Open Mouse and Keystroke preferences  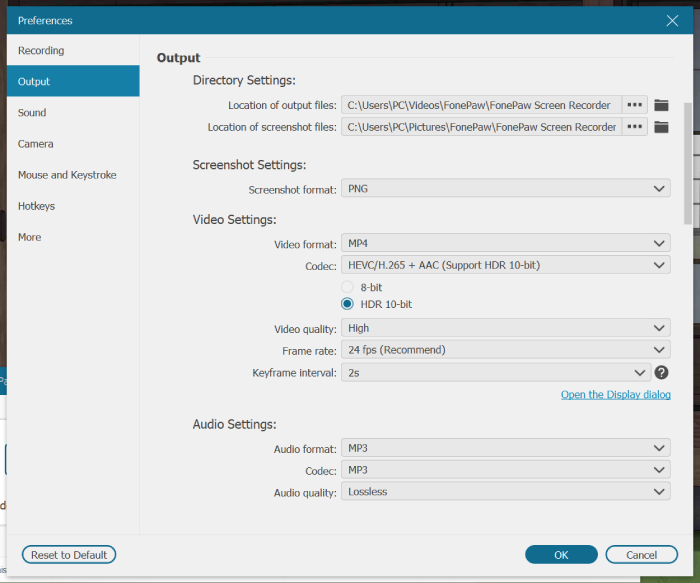73,175
